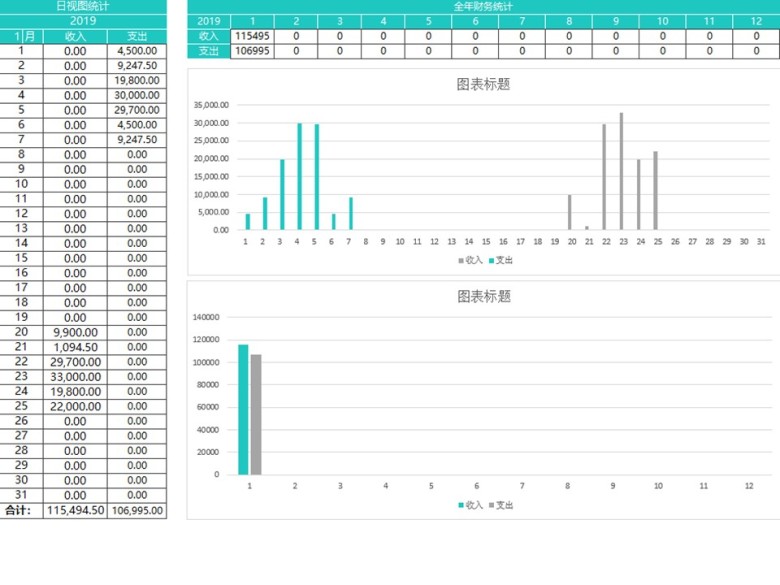Select the teal income bar for month 1
The image size is (780, 585).
pos(243,409)
